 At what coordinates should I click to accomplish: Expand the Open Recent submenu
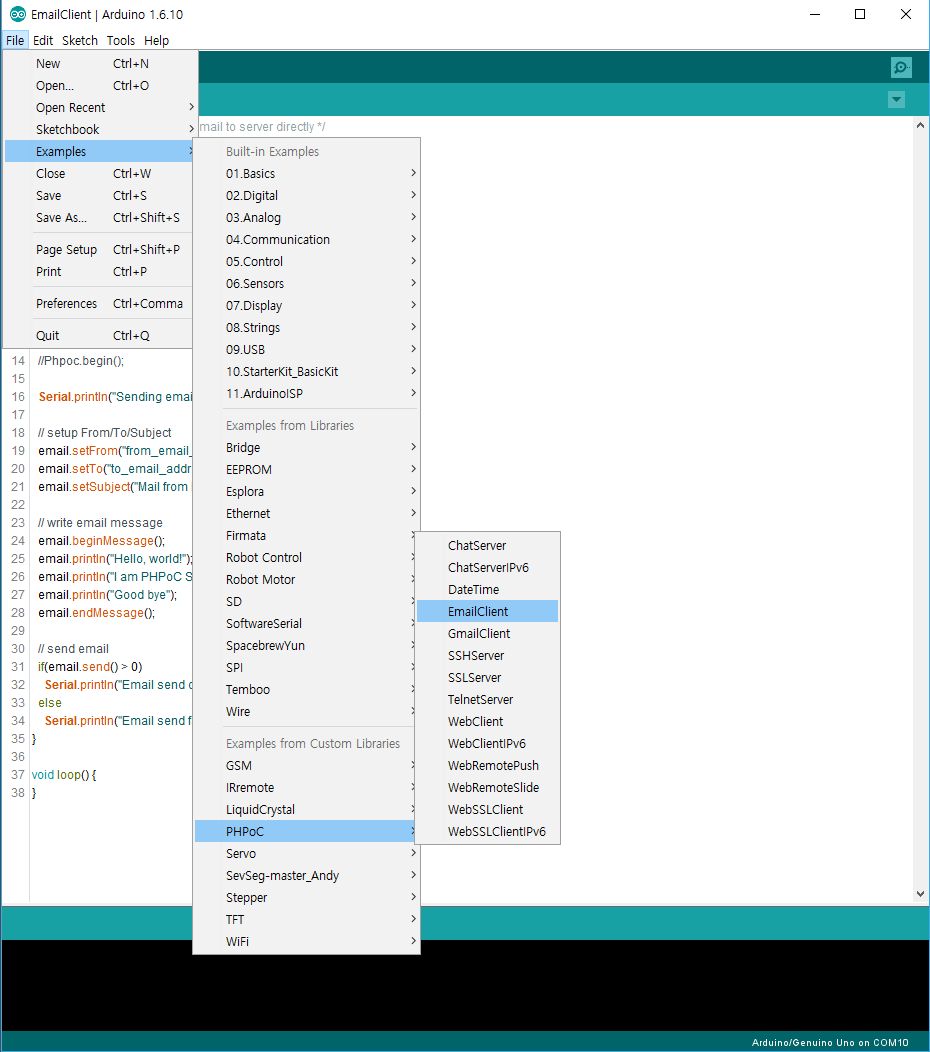(99, 107)
